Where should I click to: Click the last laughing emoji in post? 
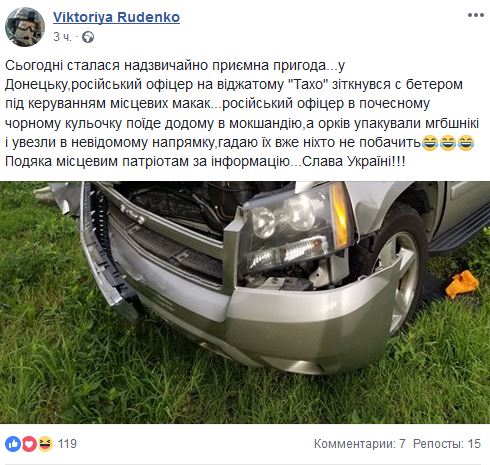tap(466, 143)
